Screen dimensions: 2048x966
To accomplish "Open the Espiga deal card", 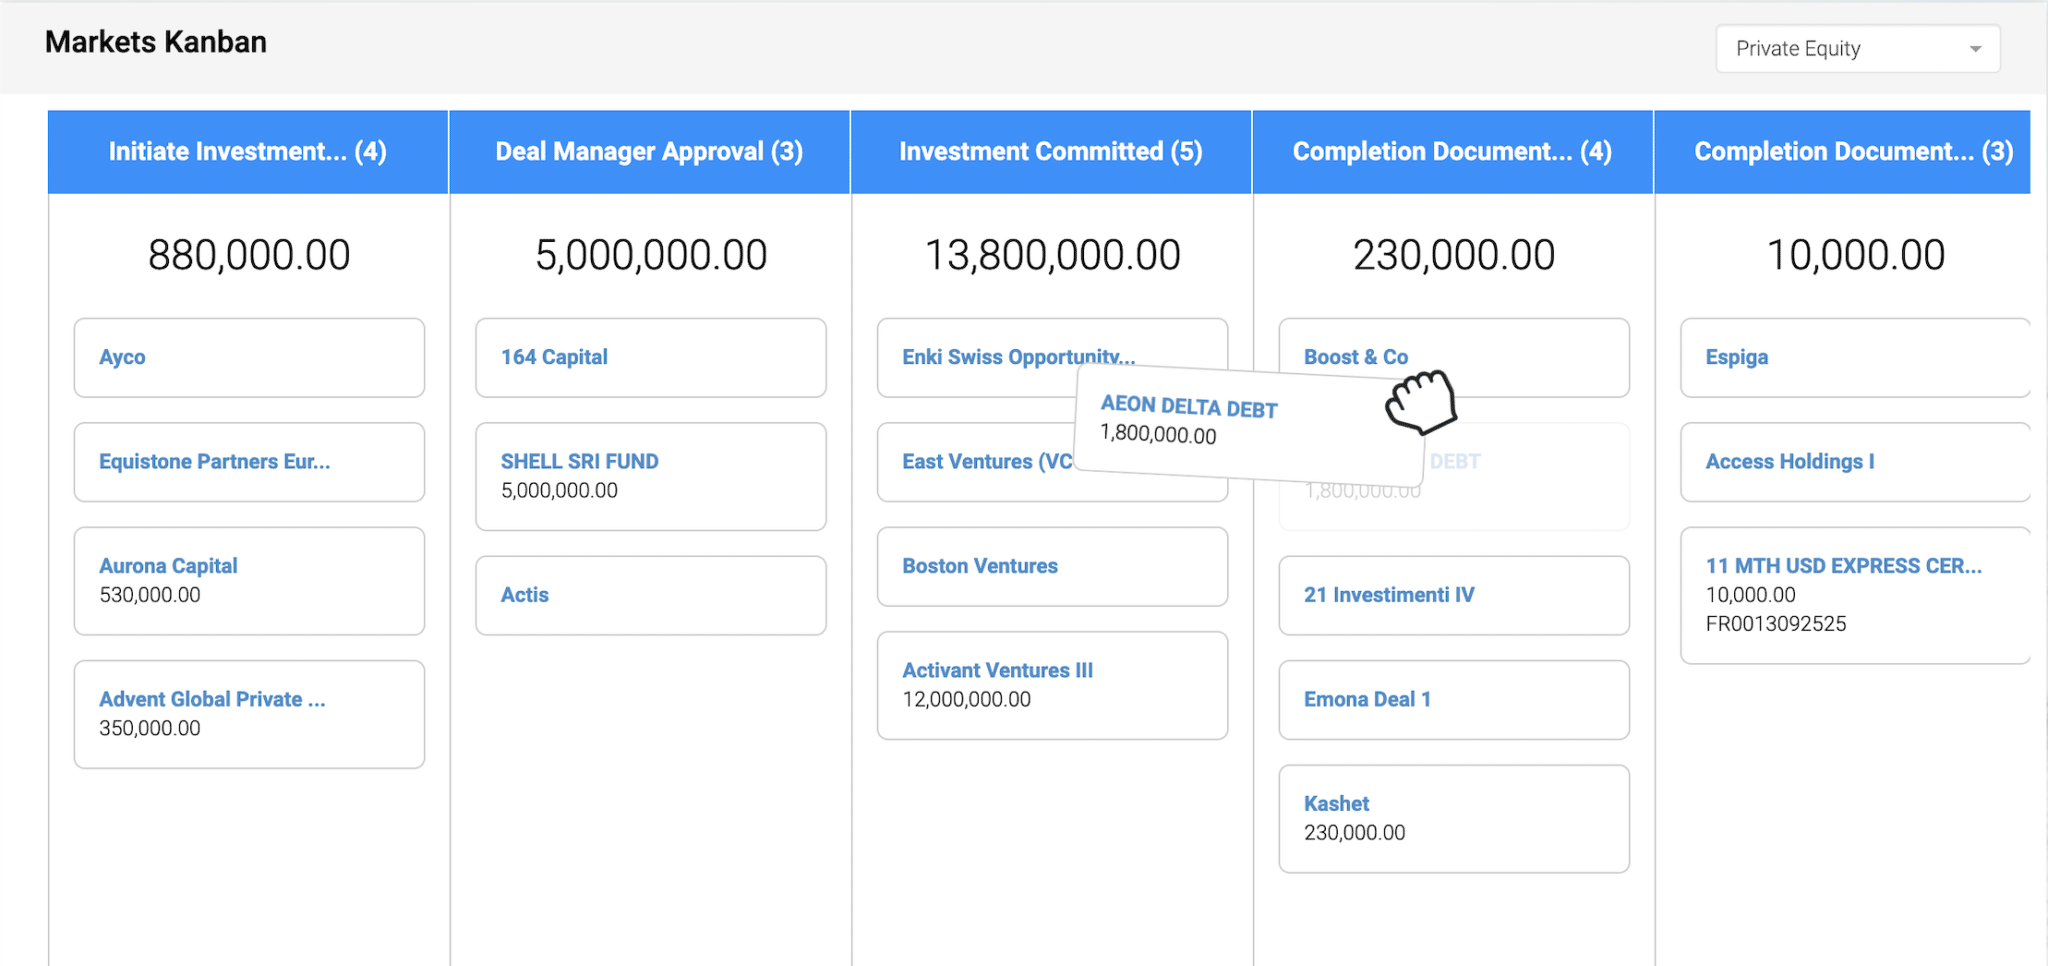I will point(1855,358).
